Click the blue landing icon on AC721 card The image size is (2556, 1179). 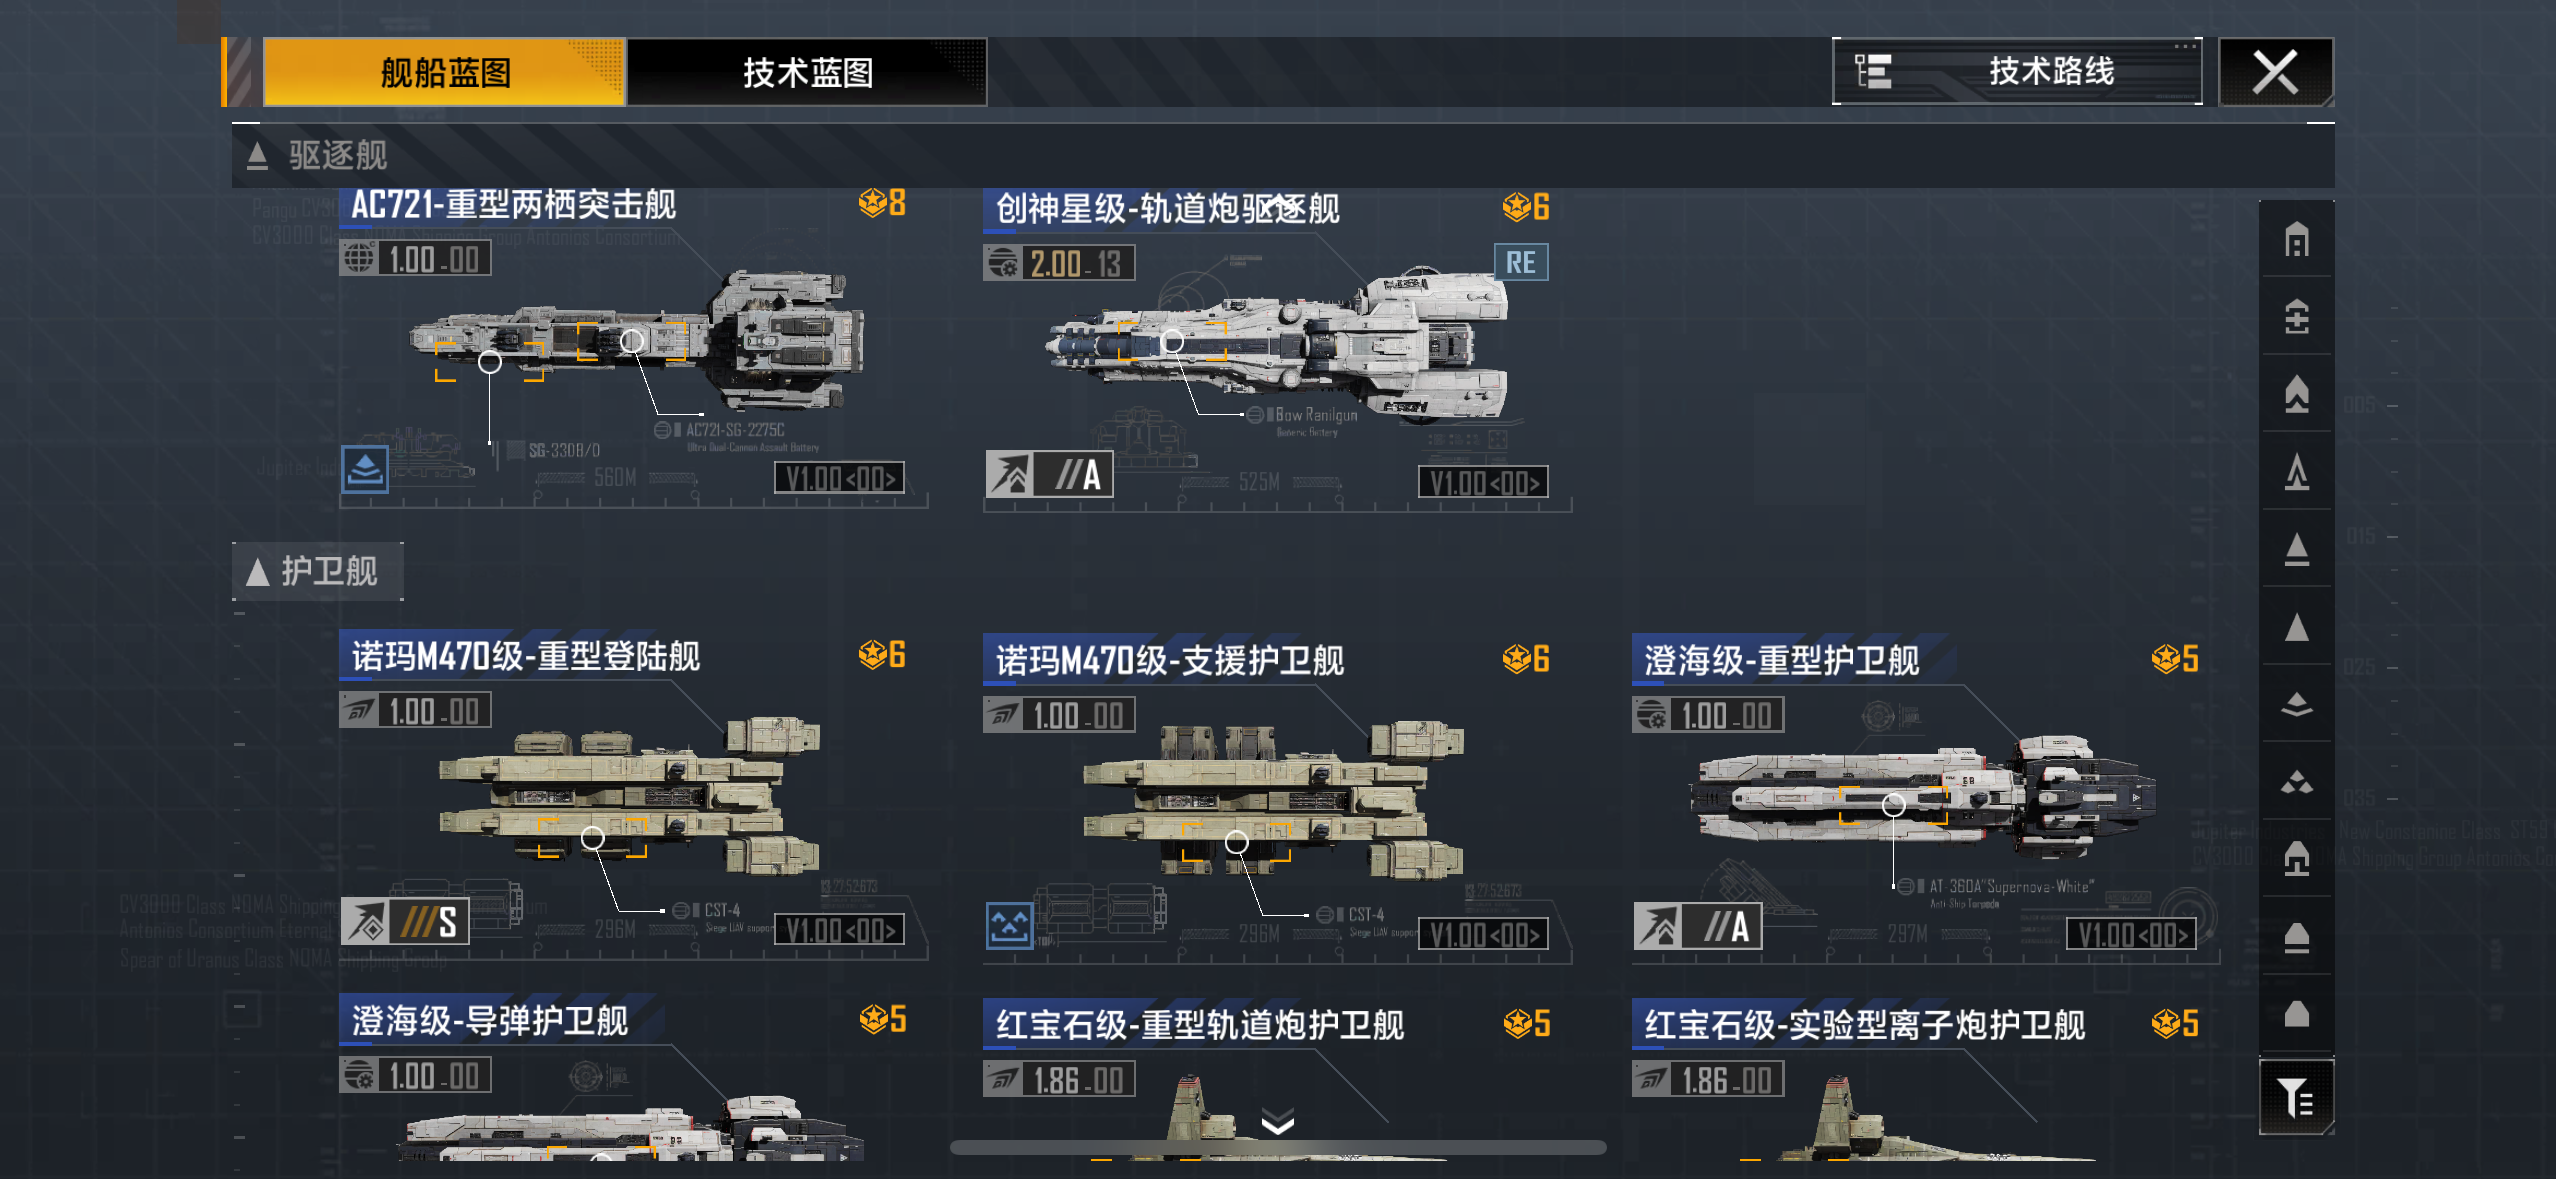(365, 468)
